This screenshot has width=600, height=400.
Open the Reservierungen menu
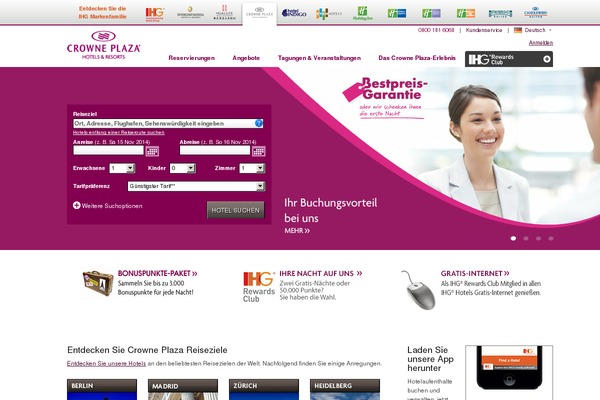click(192, 58)
